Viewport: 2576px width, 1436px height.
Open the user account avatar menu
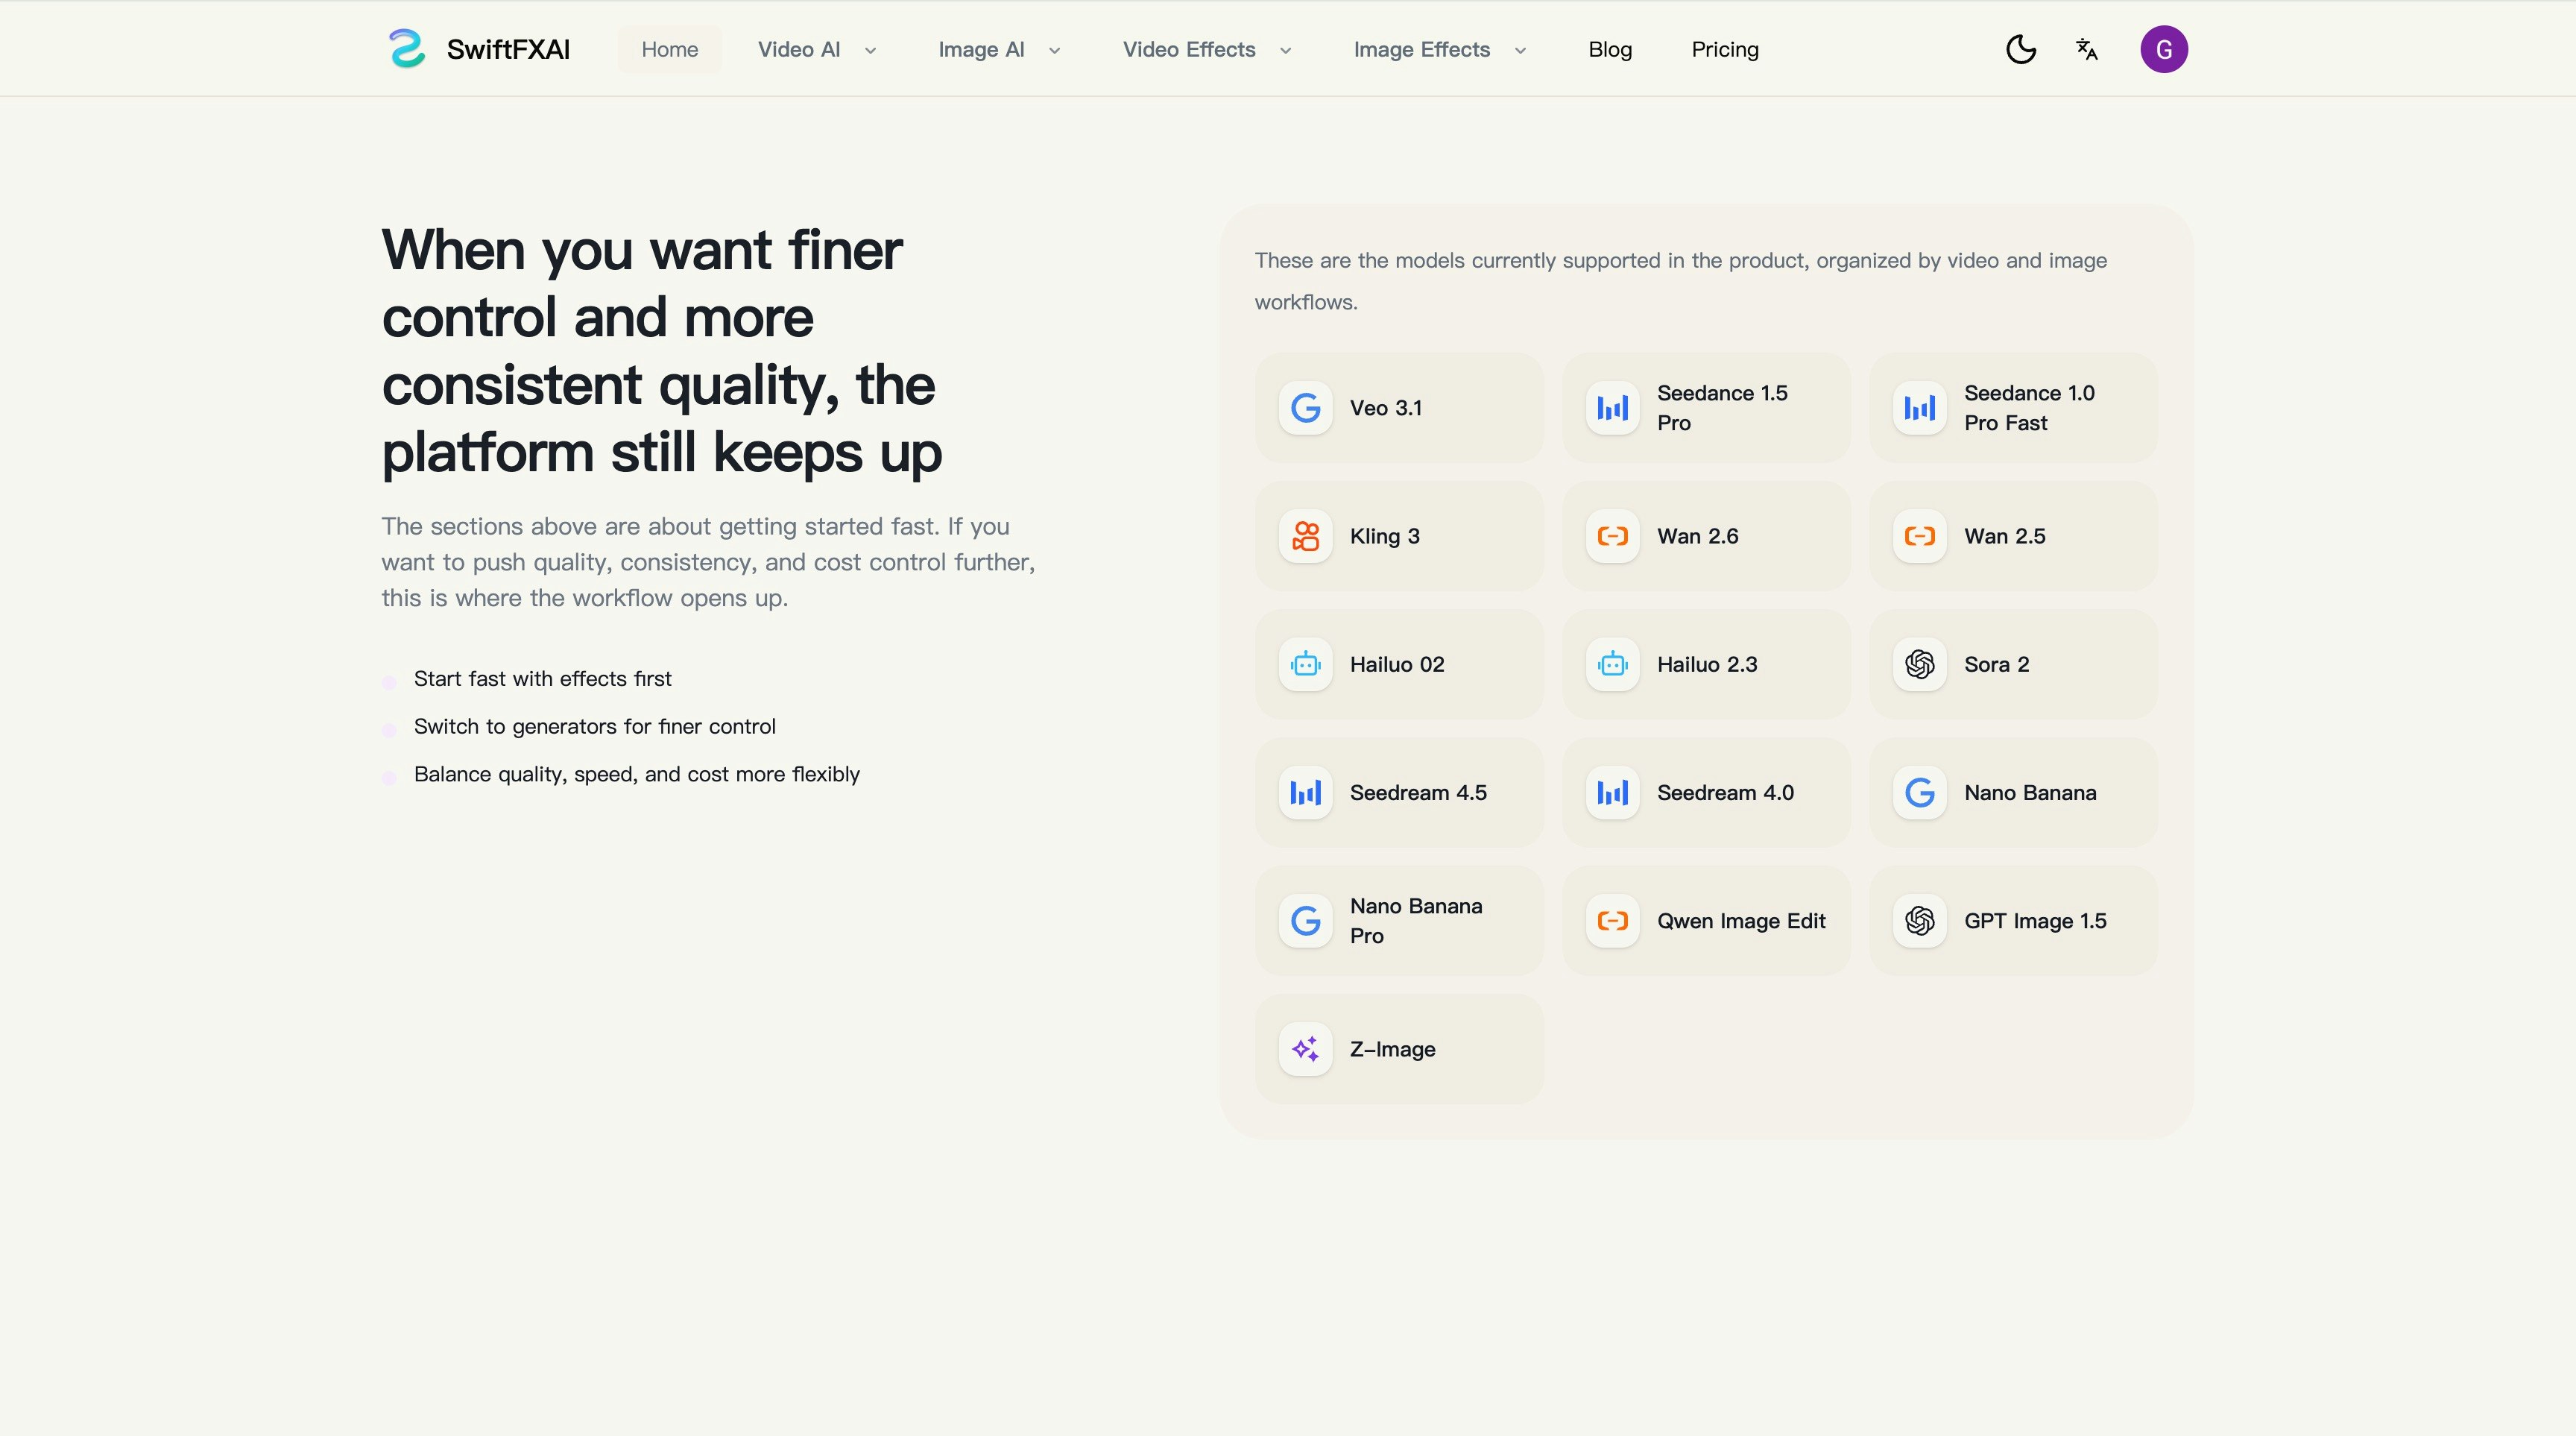2164,49
